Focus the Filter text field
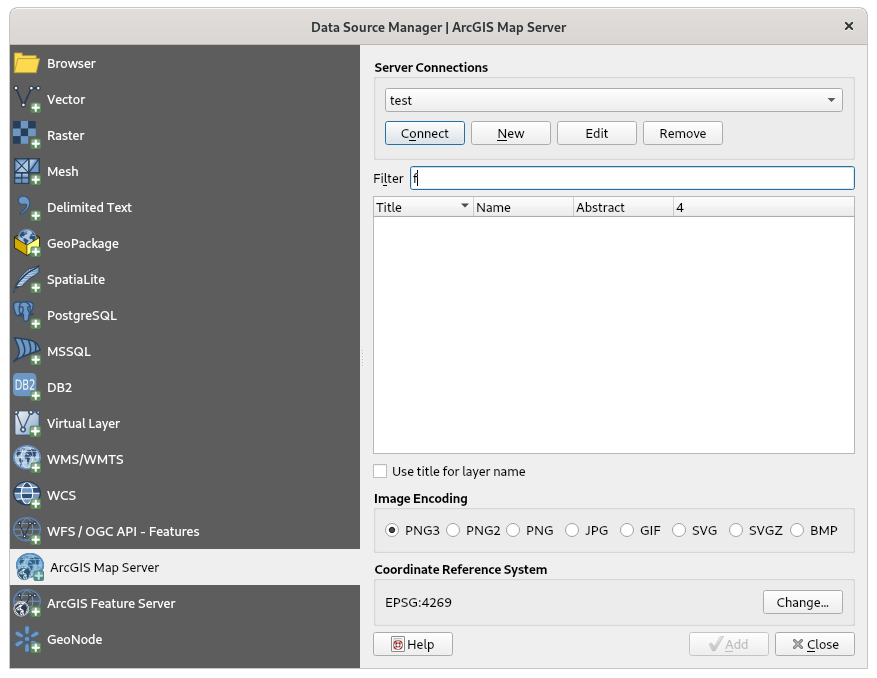This screenshot has width=877, height=678. 632,178
